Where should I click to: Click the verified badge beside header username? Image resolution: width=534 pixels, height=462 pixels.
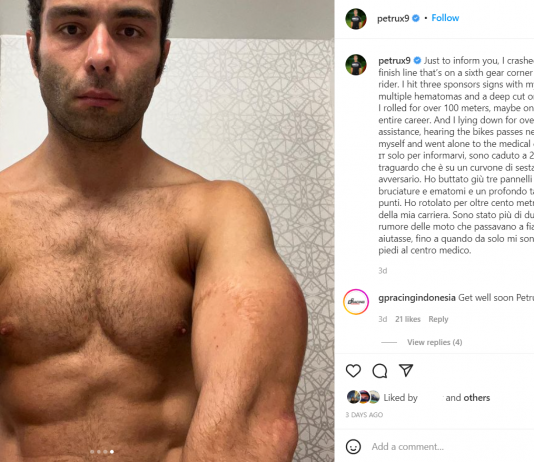point(416,18)
